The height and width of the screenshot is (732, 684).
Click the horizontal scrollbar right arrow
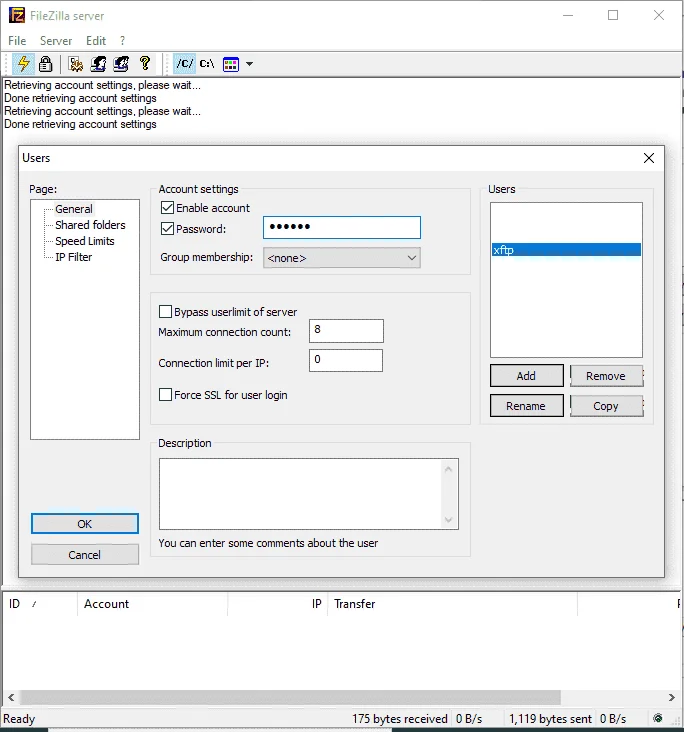(x=671, y=697)
